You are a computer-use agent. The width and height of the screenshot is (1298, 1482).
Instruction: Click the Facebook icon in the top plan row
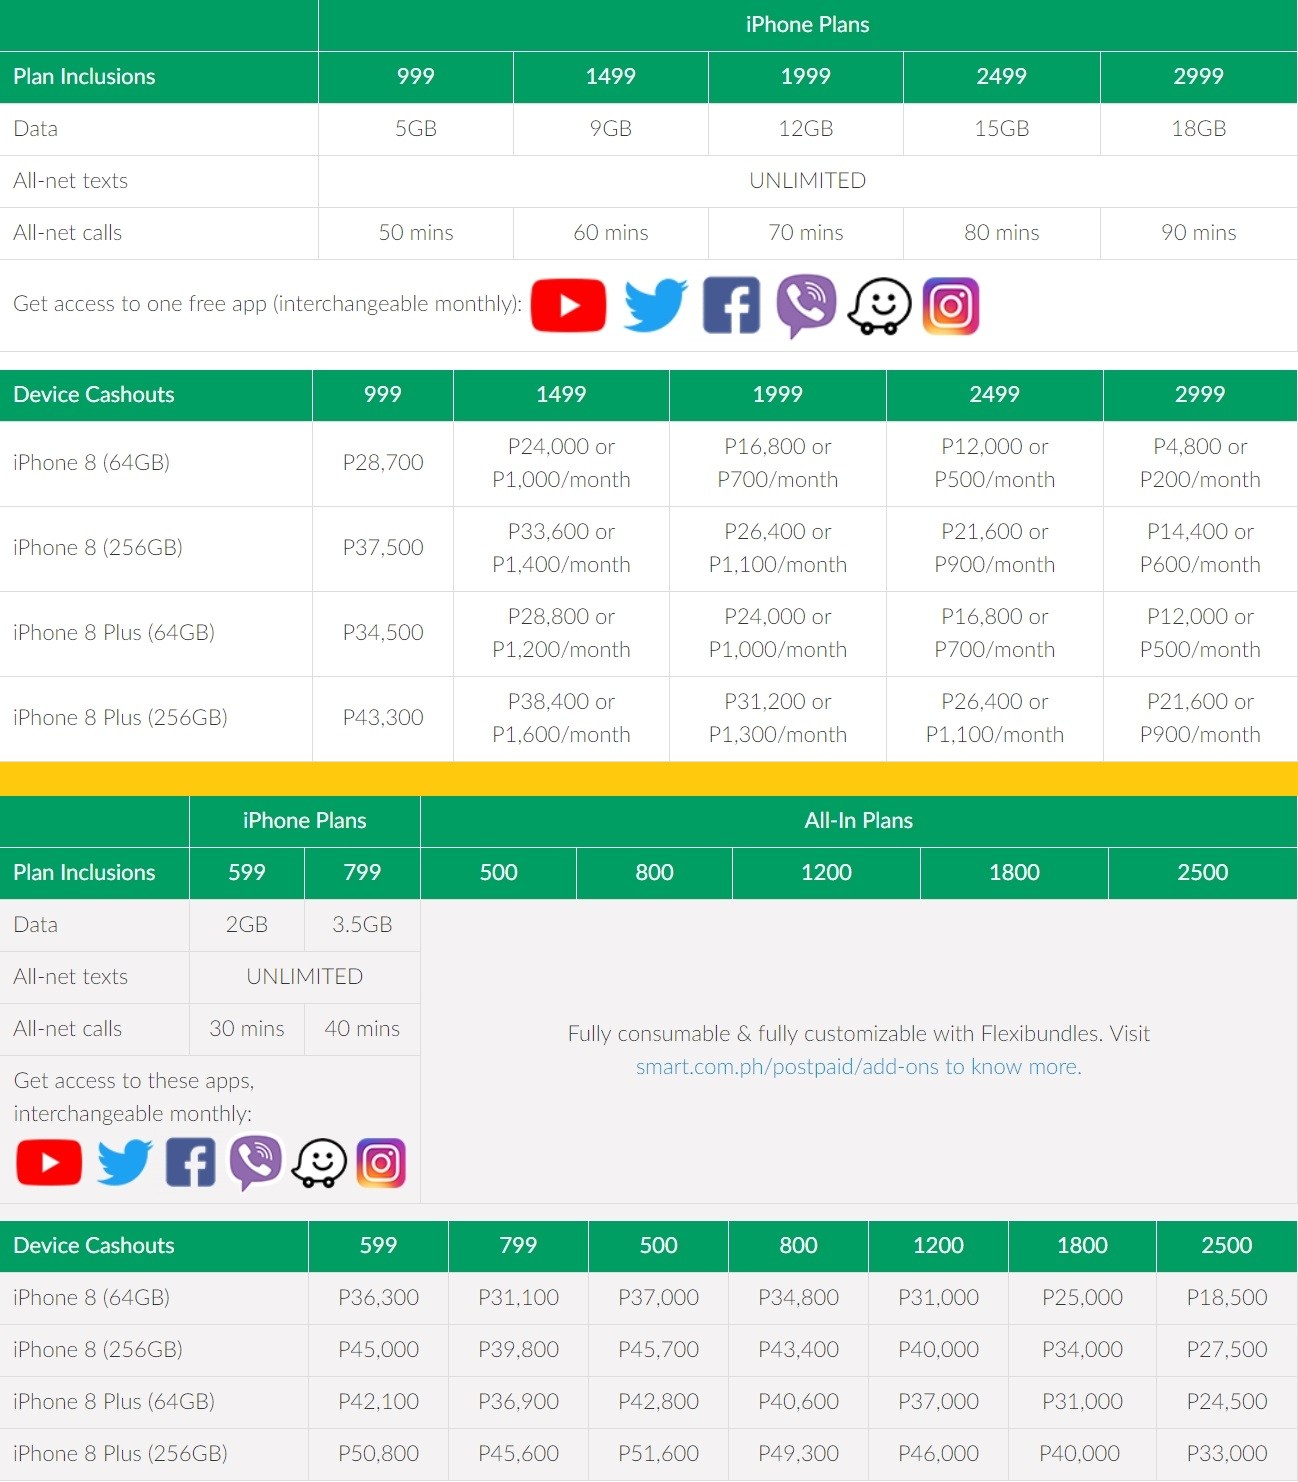731,305
